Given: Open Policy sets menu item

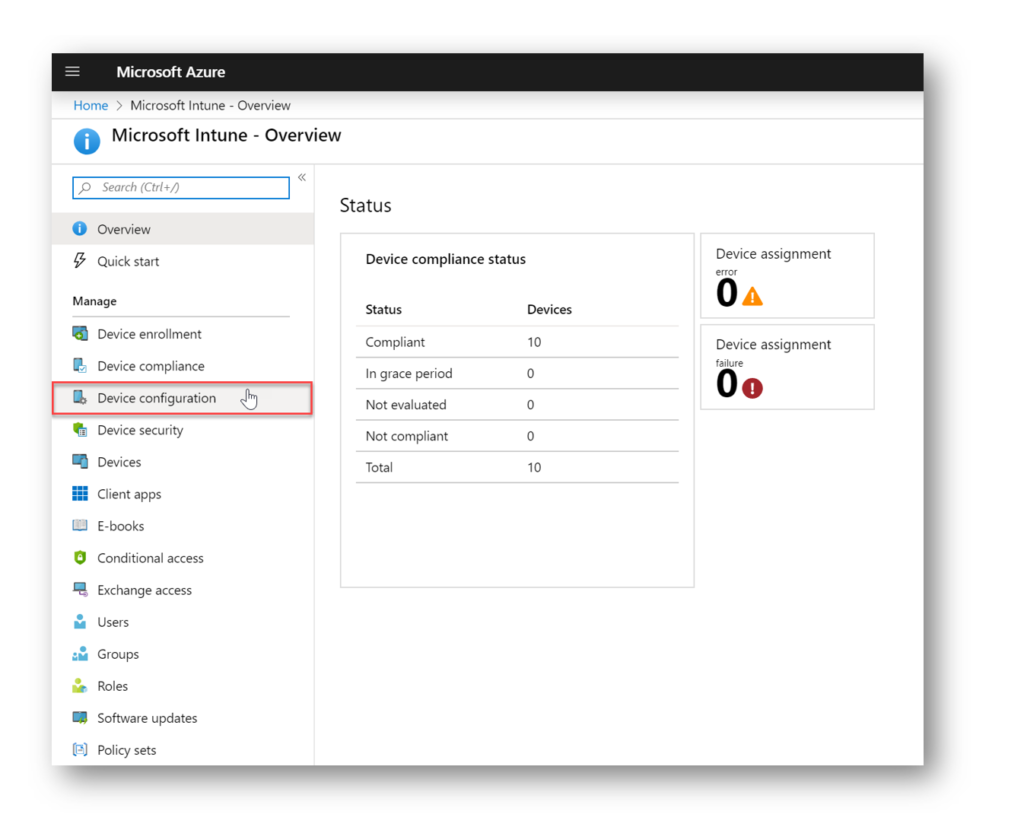Looking at the screenshot, I should (x=183, y=749).
